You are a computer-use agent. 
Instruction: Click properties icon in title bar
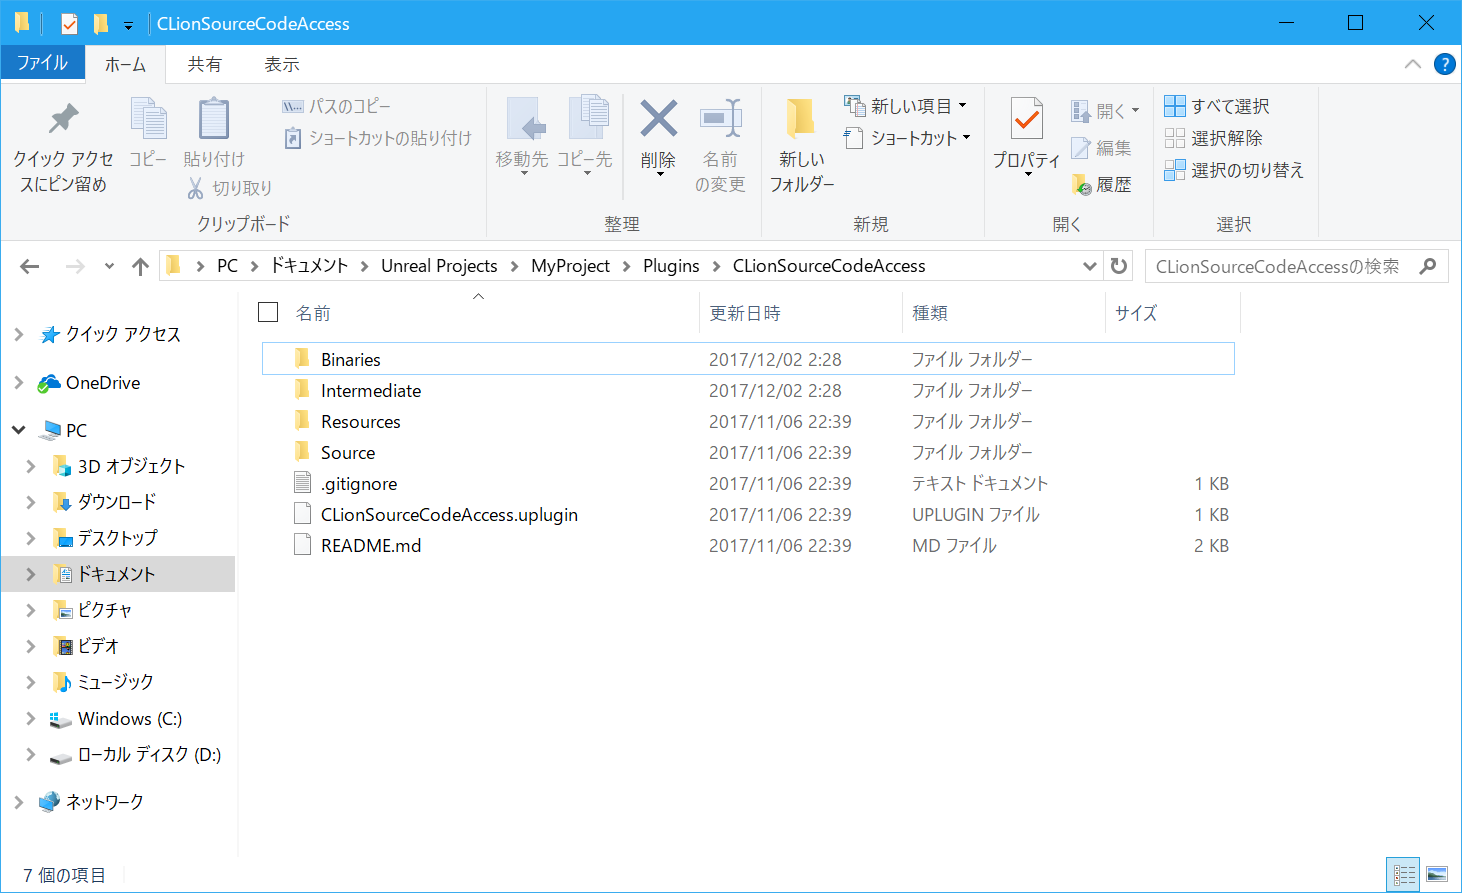[69, 23]
